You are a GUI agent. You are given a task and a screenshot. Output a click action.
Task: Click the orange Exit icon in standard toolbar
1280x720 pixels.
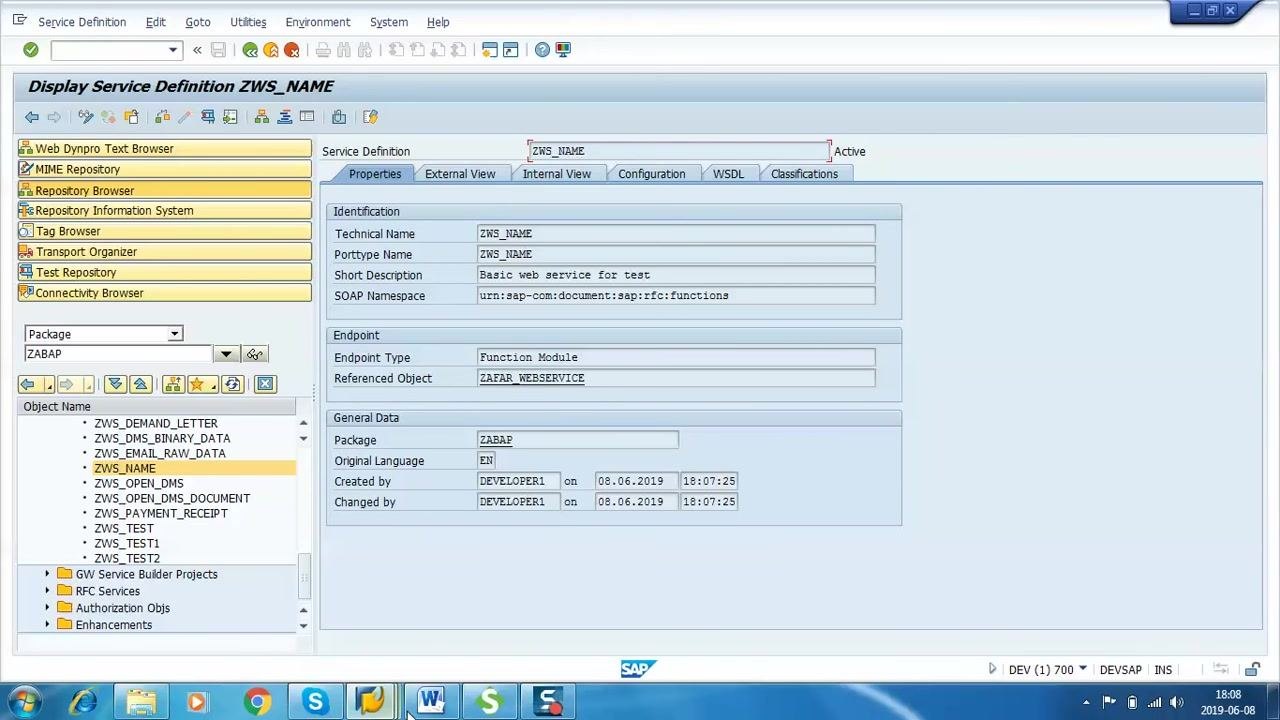271,50
